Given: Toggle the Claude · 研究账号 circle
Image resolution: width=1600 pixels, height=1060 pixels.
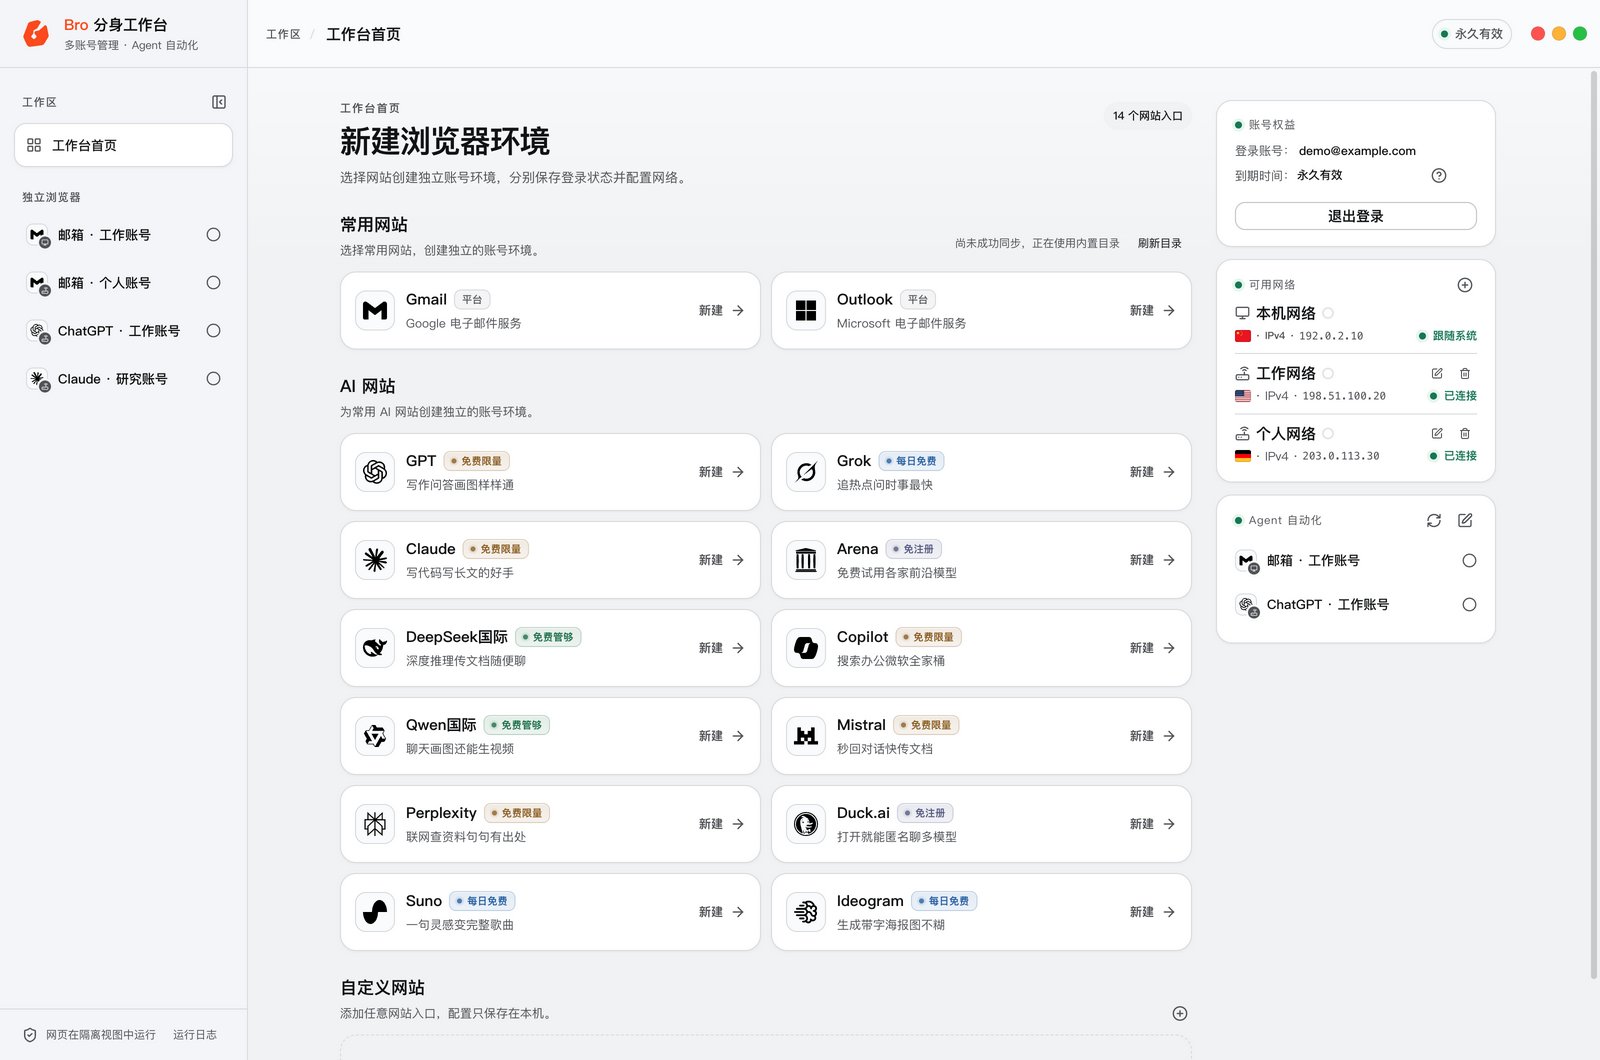Looking at the screenshot, I should tap(213, 379).
